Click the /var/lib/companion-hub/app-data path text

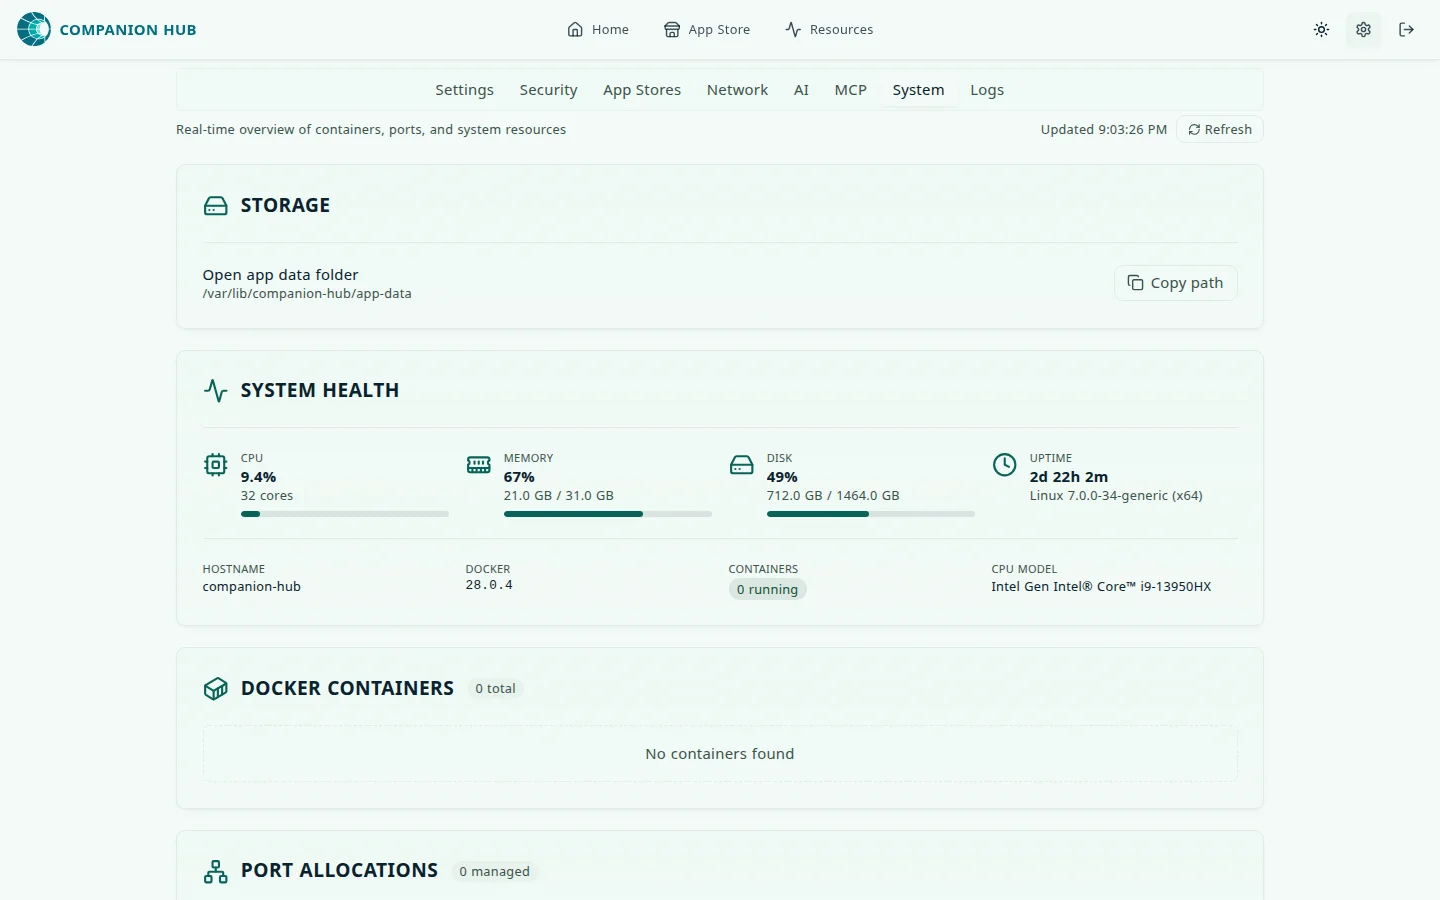point(307,294)
